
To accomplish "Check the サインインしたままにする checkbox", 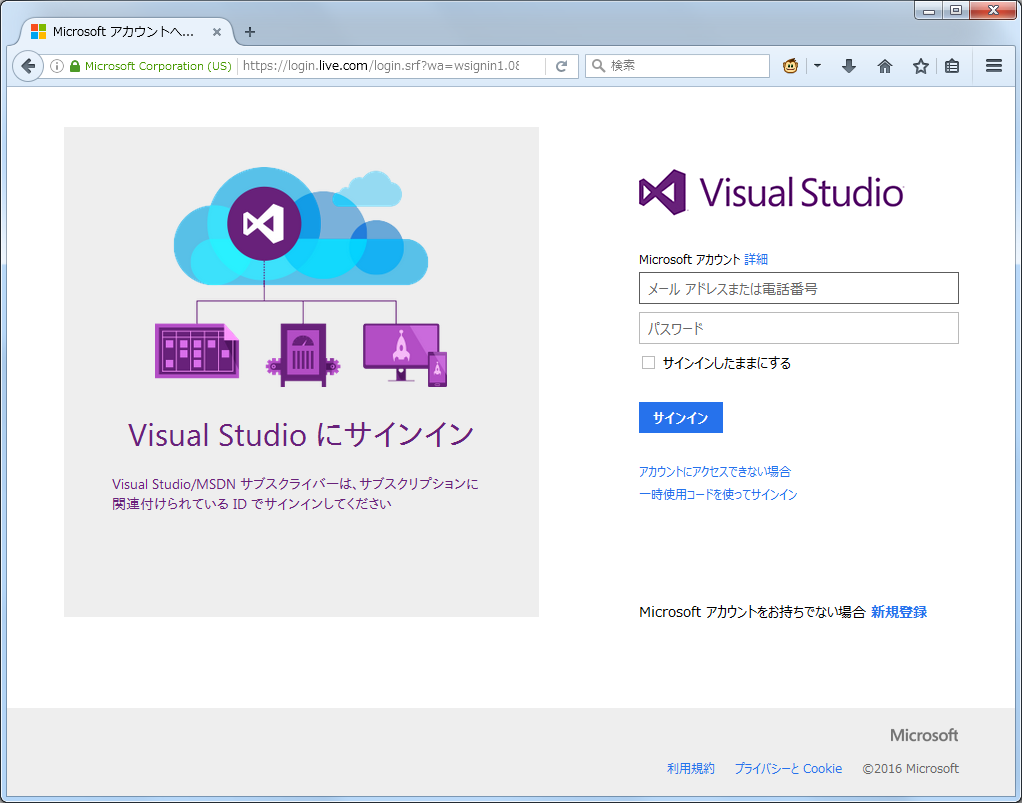I will [648, 363].
